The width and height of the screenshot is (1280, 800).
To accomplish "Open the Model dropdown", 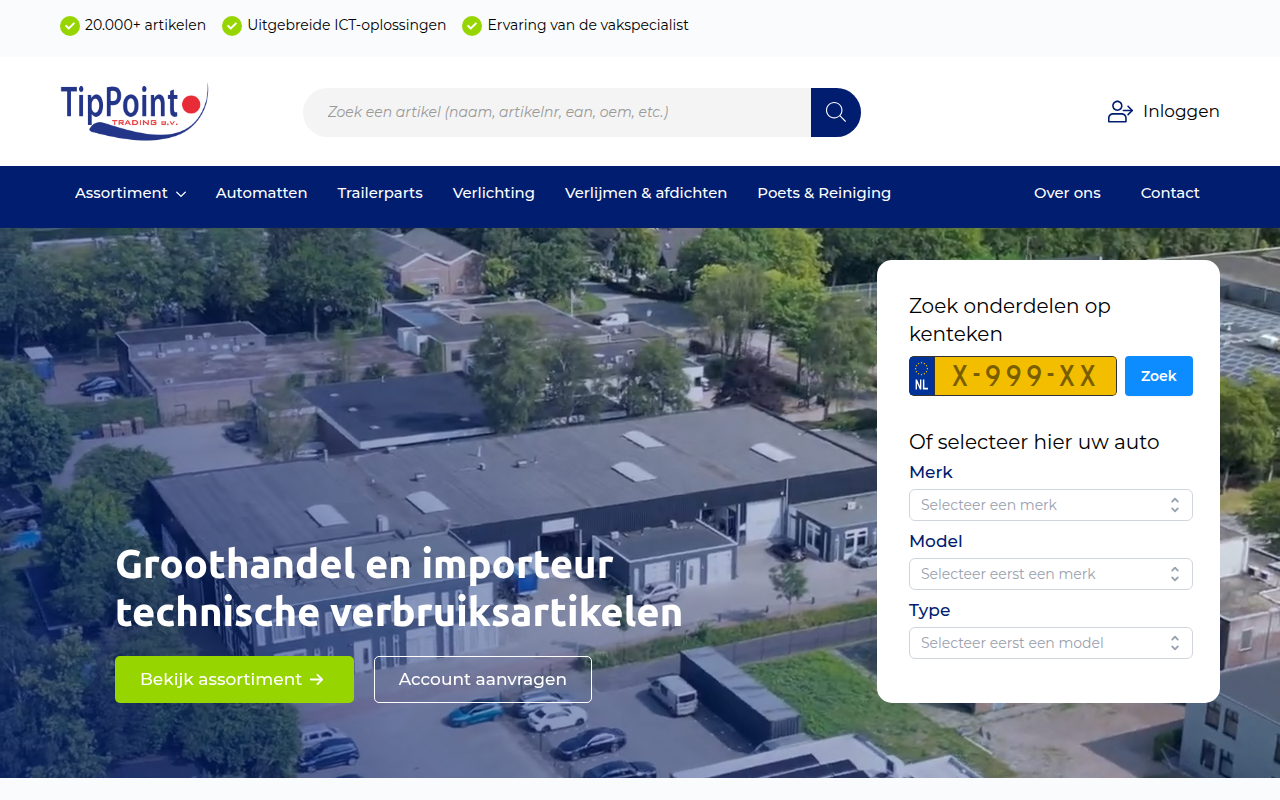I will pyautogui.click(x=1051, y=574).
